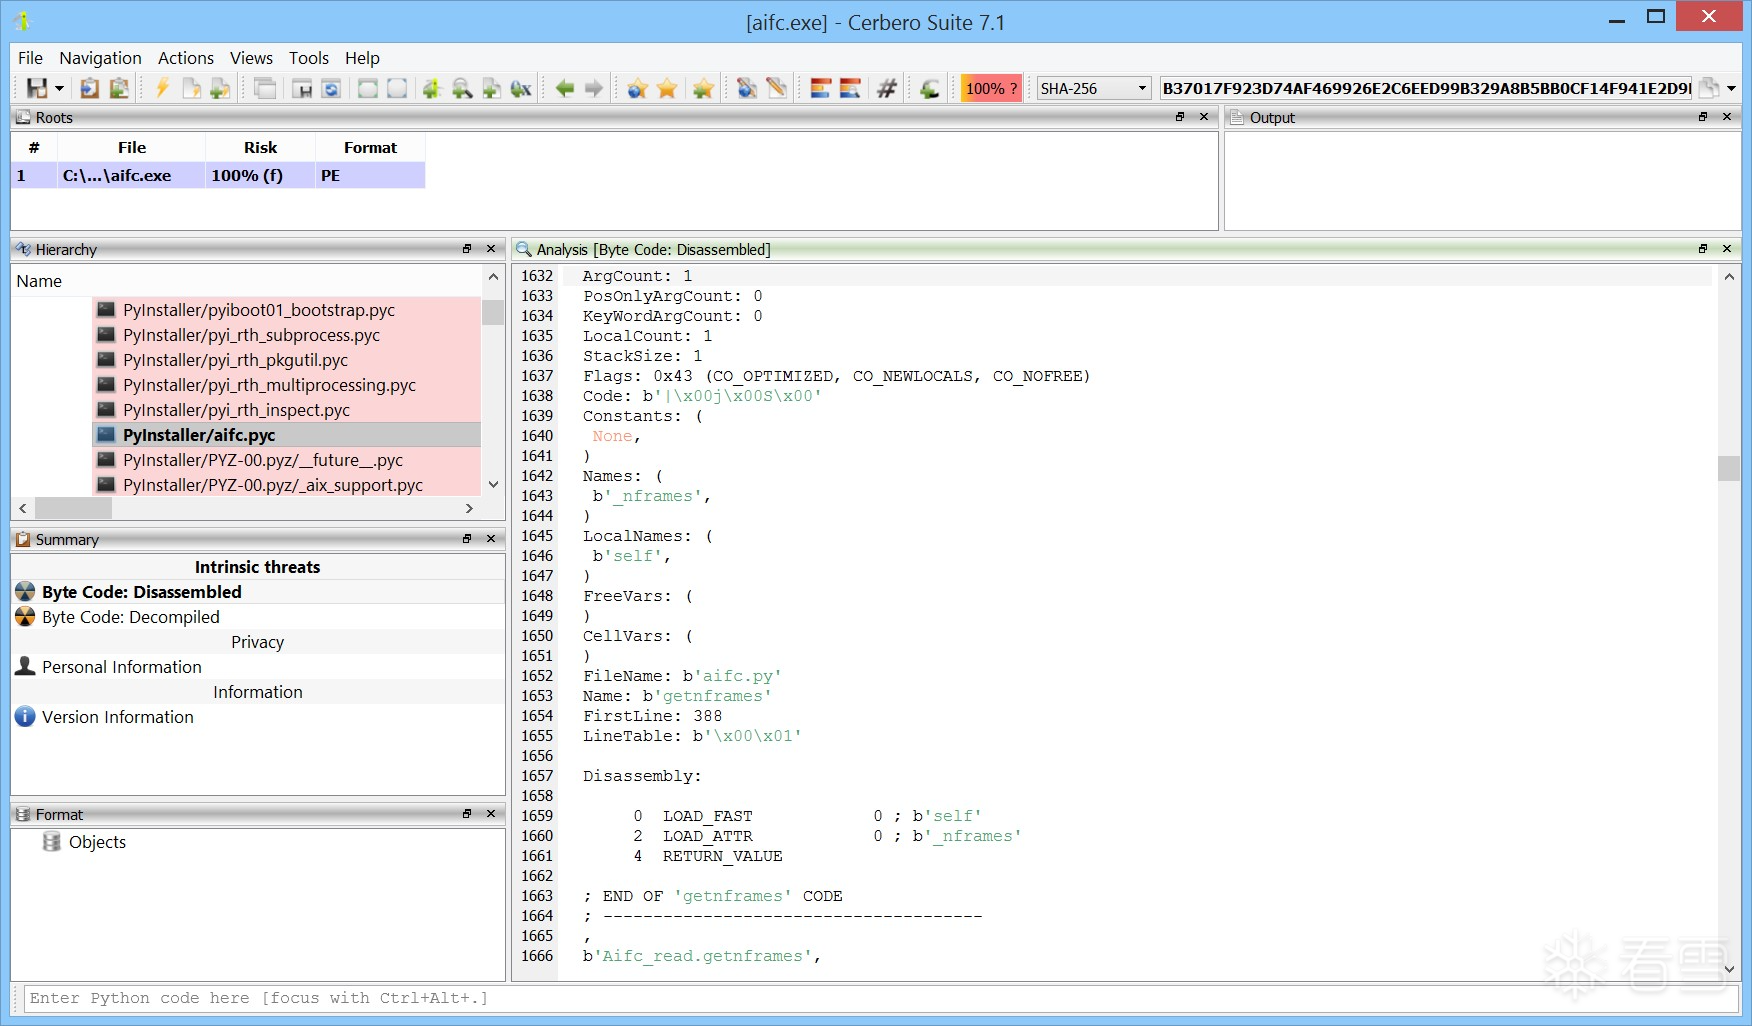Click the 100% risk indicator swatch

coord(990,88)
